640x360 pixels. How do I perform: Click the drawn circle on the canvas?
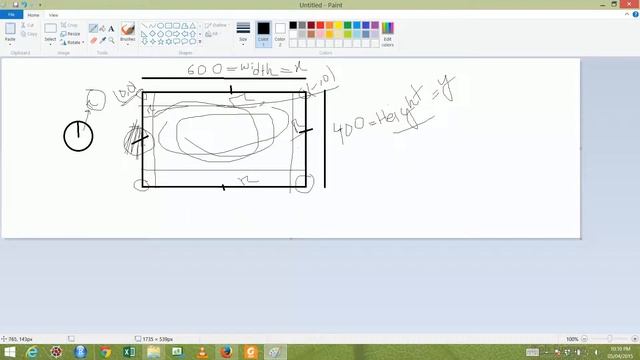tap(78, 136)
